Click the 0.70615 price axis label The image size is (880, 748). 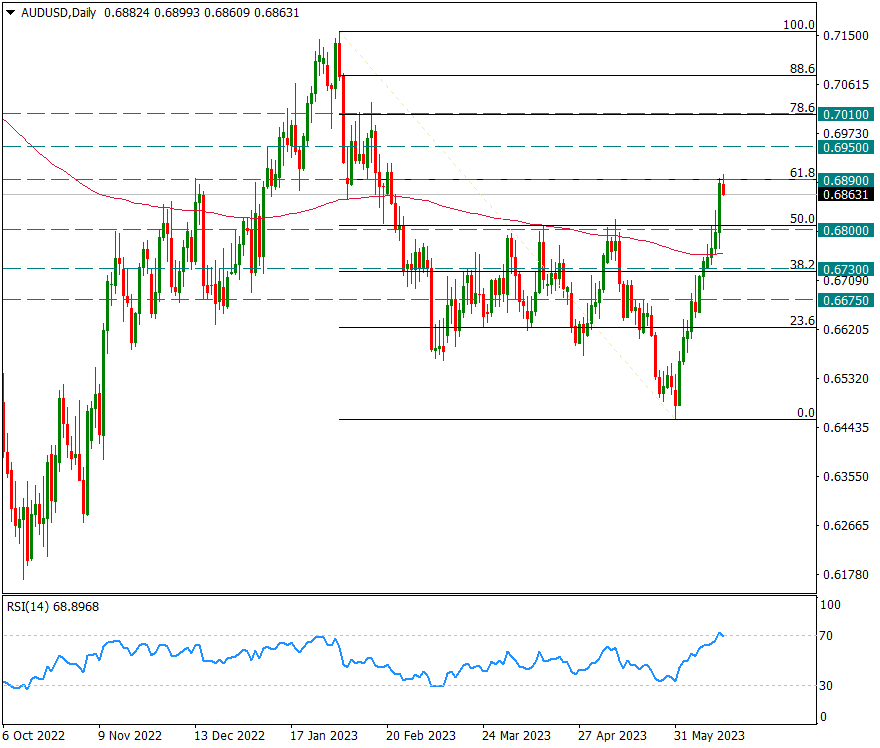(846, 85)
